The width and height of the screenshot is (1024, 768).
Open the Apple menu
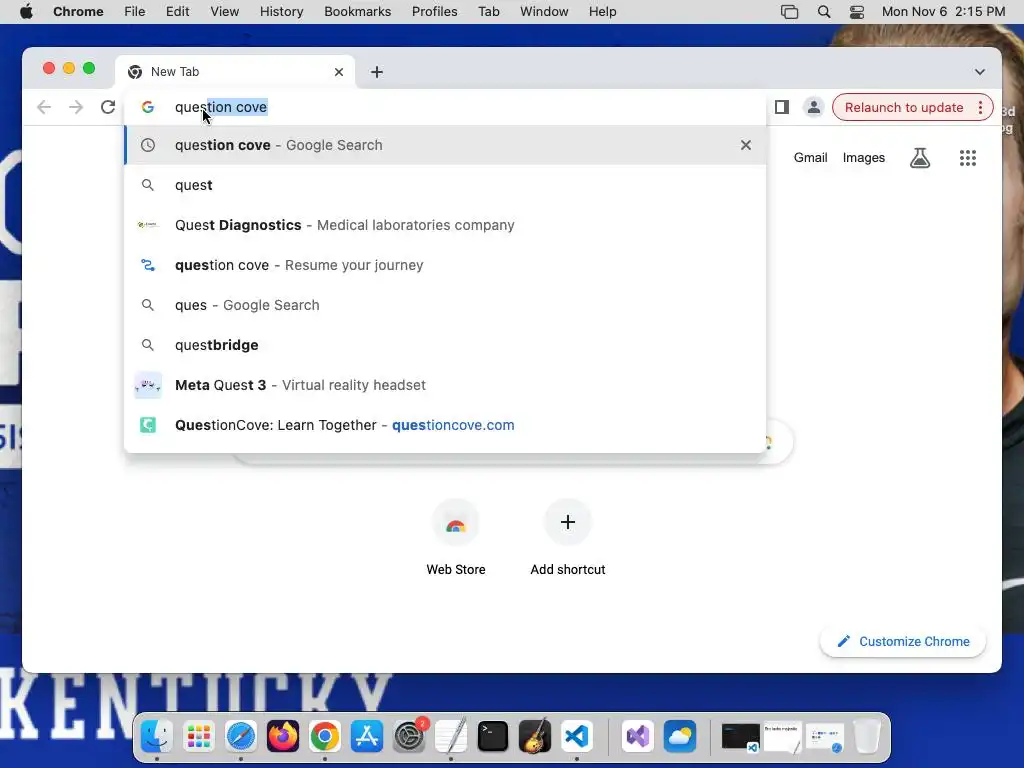[26, 12]
